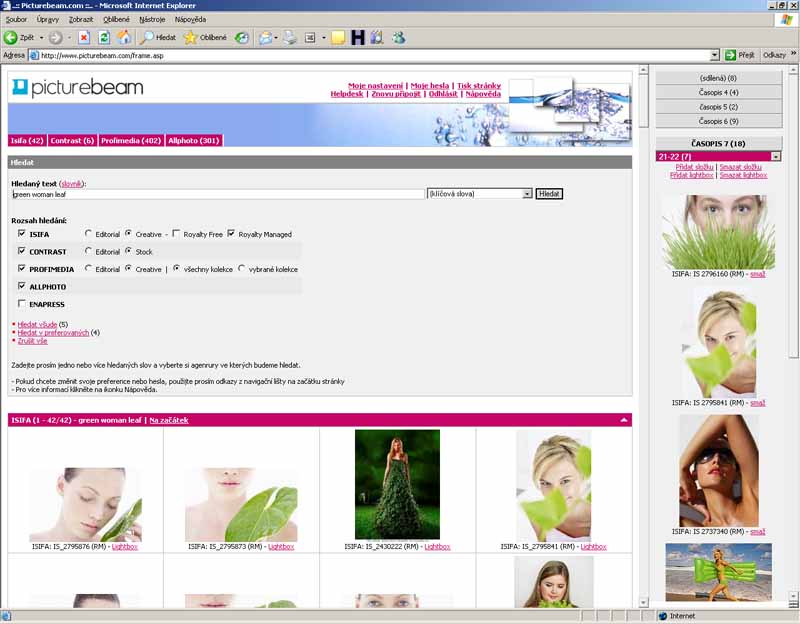Open the address bar dropdown arrow
Viewport: 800px width, 624px height.
[715, 55]
